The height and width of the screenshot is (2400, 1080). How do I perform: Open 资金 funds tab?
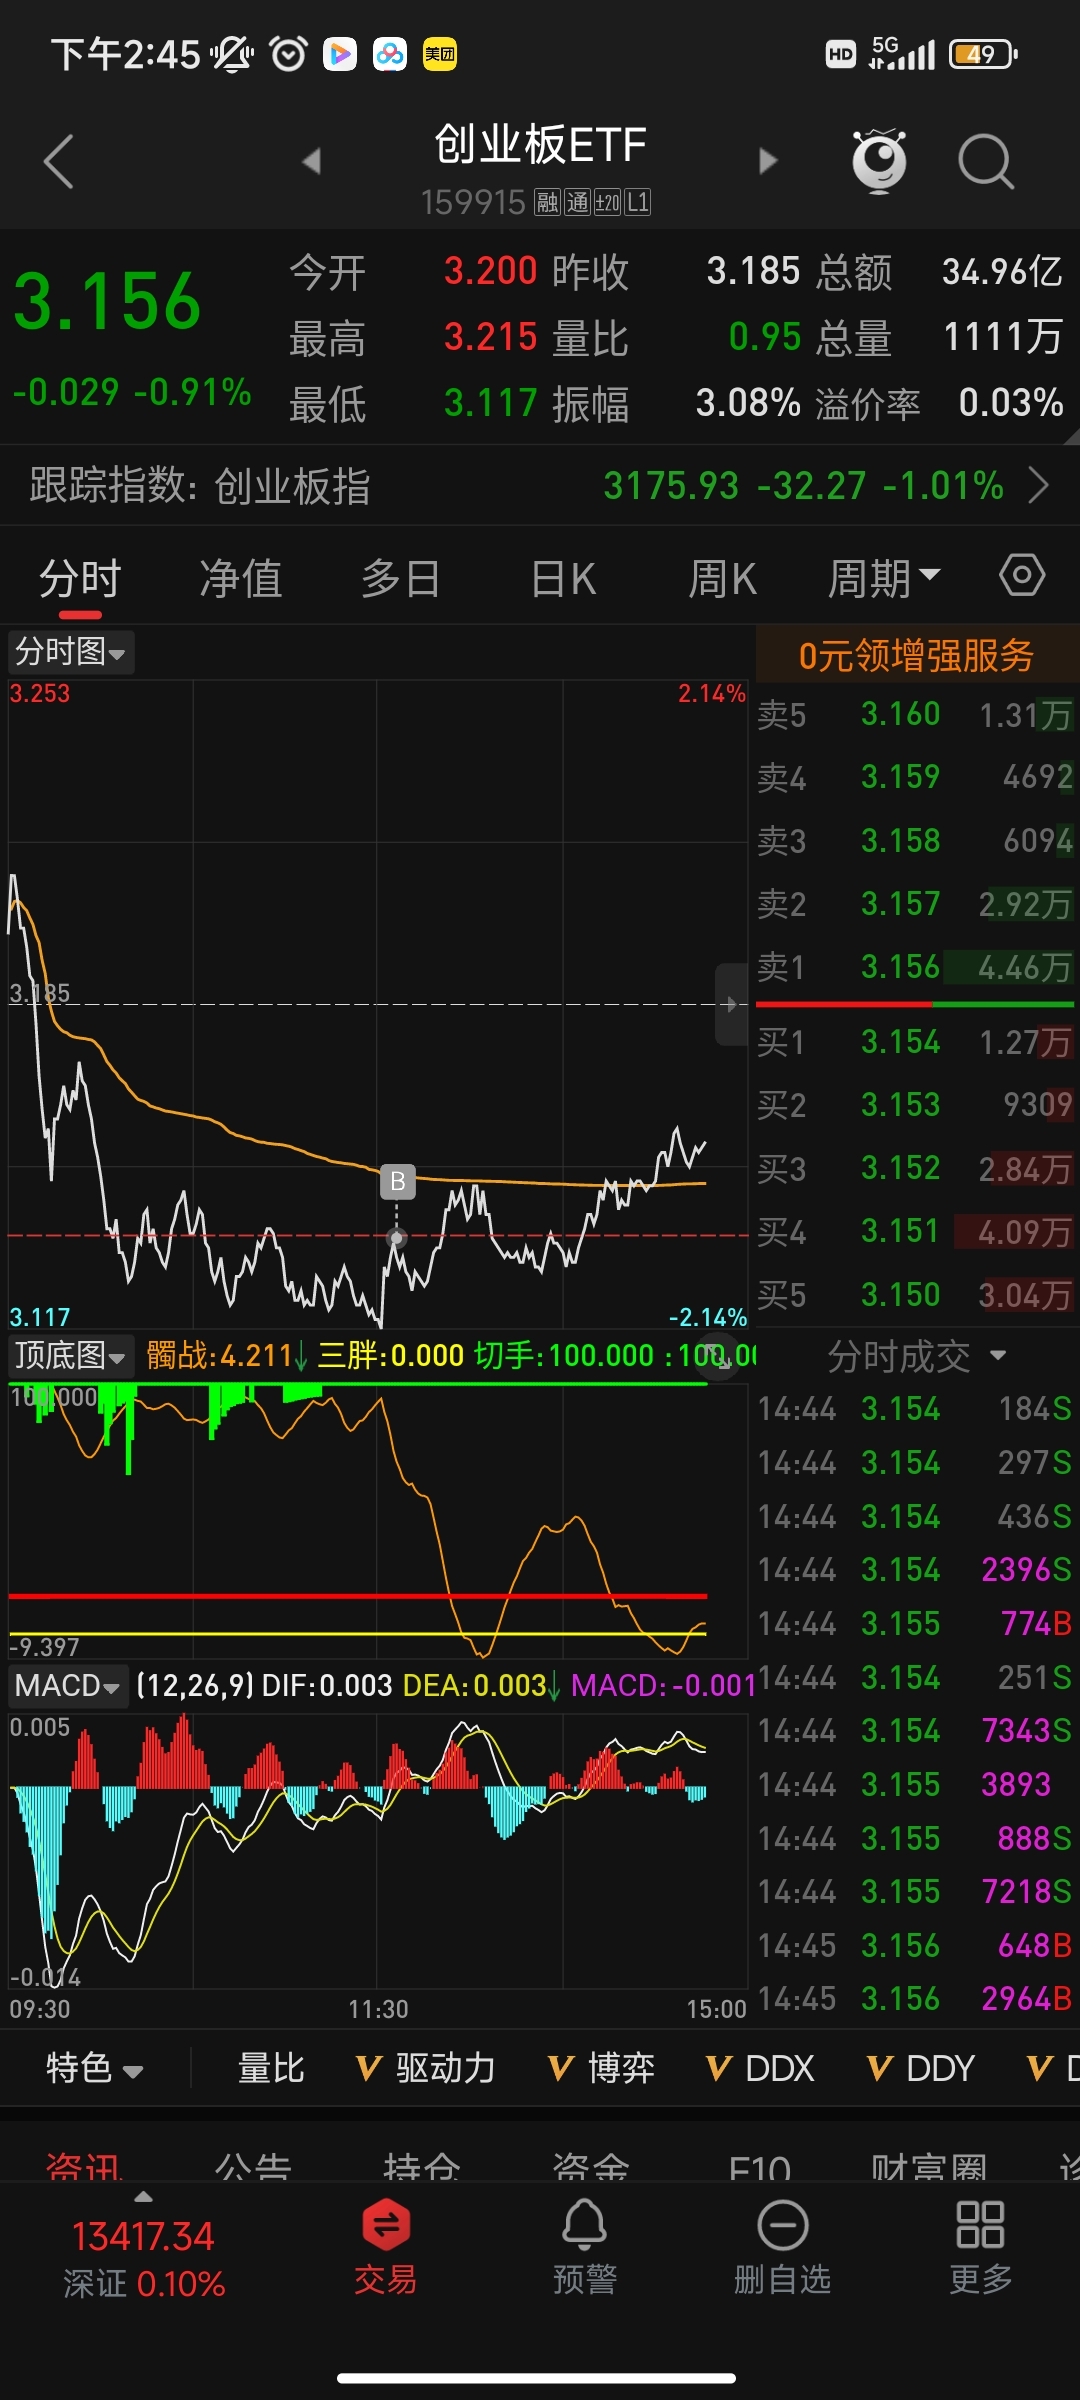pyautogui.click(x=591, y=2166)
